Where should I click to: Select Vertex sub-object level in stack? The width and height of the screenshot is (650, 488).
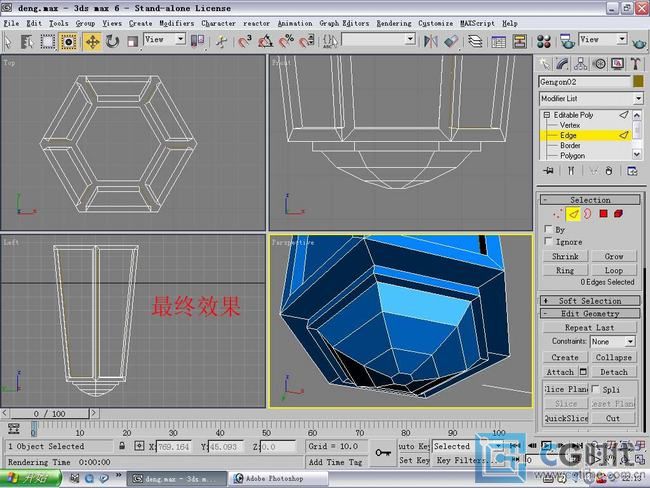pyautogui.click(x=570, y=125)
